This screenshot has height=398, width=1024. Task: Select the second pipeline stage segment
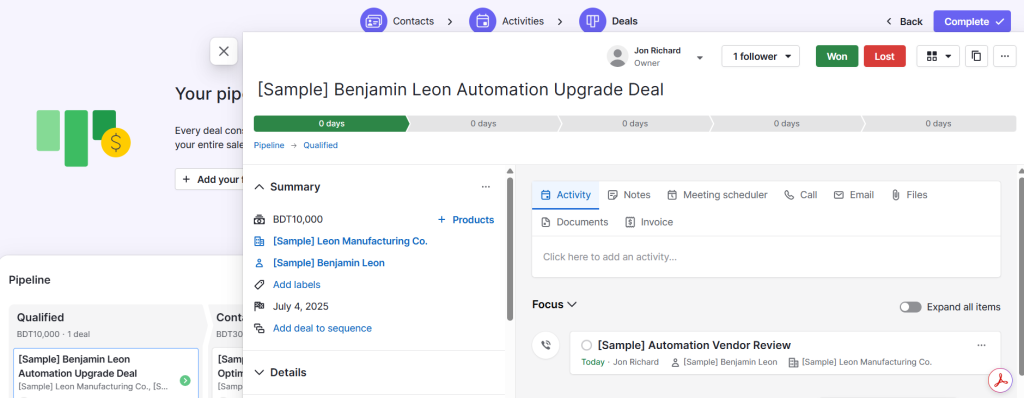click(483, 124)
